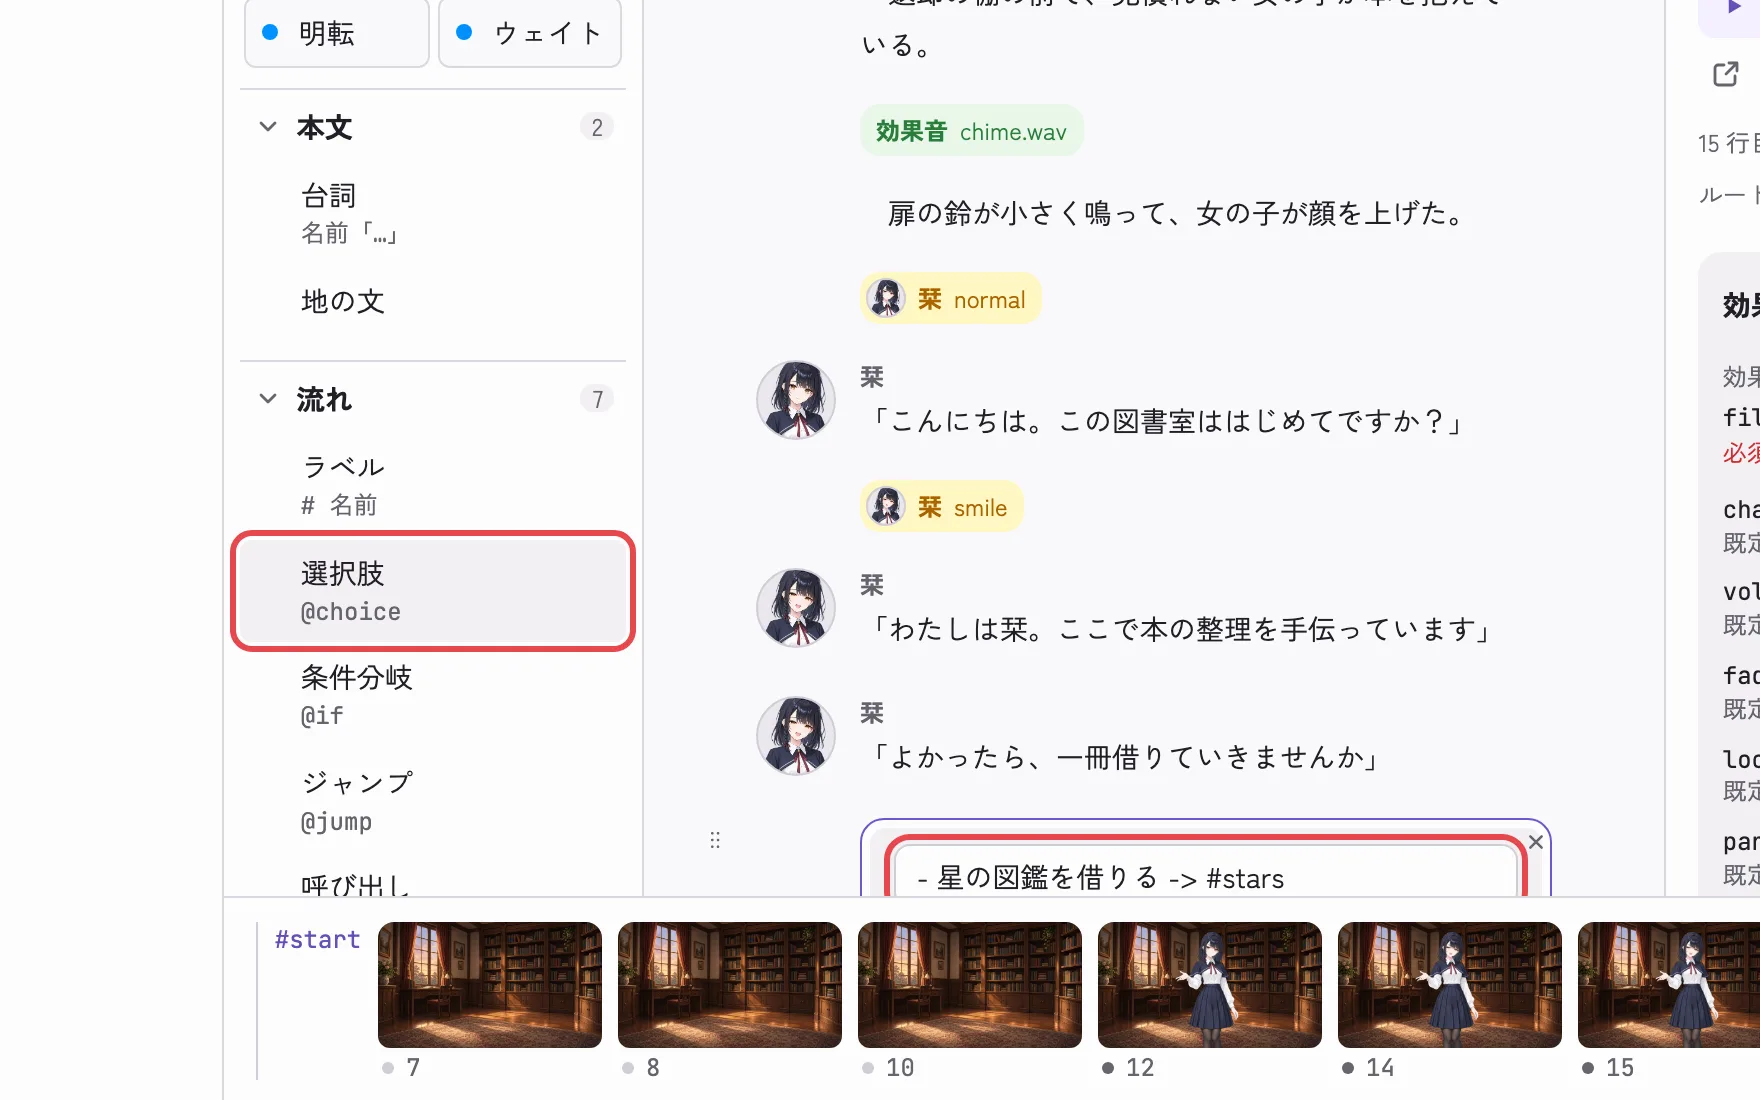Image resolution: width=1760 pixels, height=1100 pixels.
Task: Click the #start label in the timeline
Action: (x=317, y=939)
